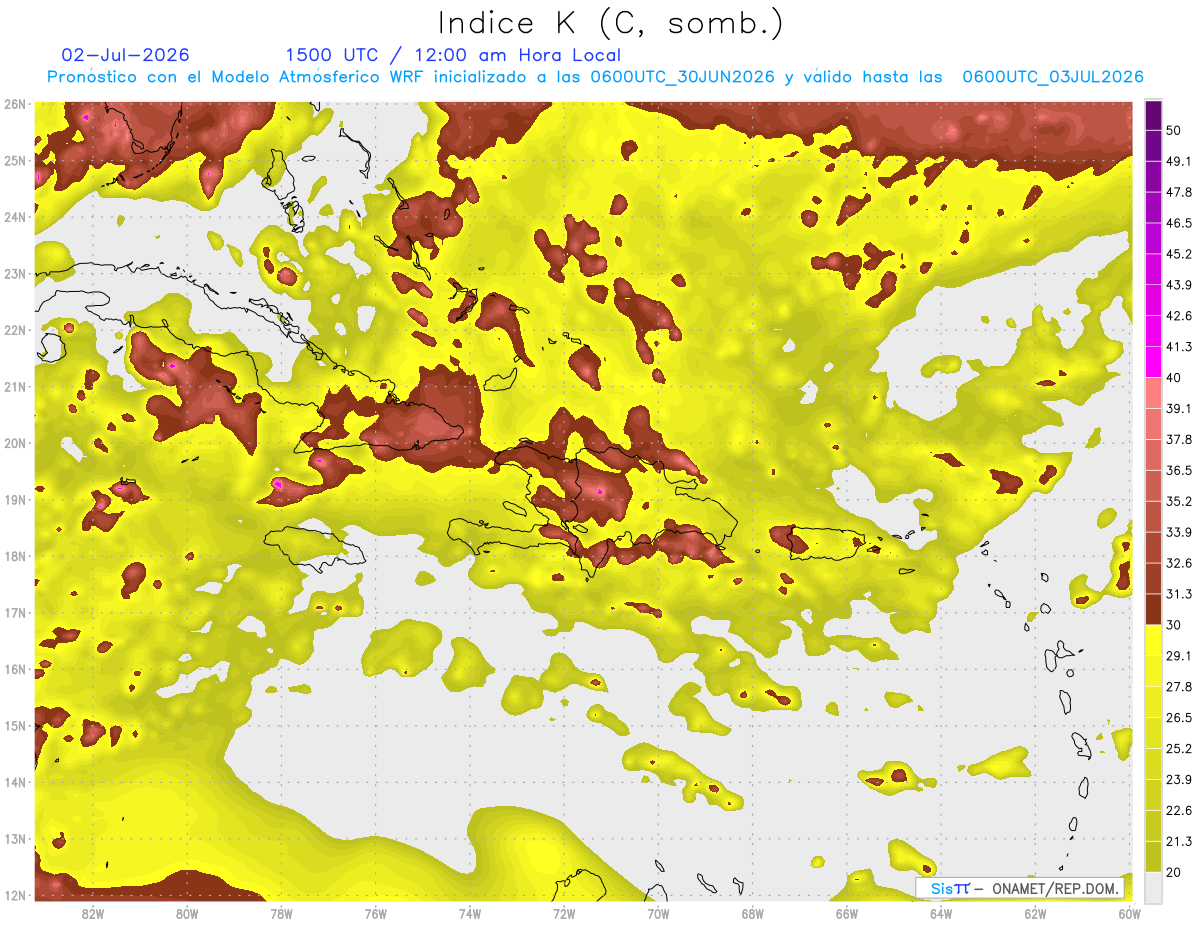Click the '42.6' color scale value
Image resolution: width=1200 pixels, height=927 pixels.
[1179, 316]
